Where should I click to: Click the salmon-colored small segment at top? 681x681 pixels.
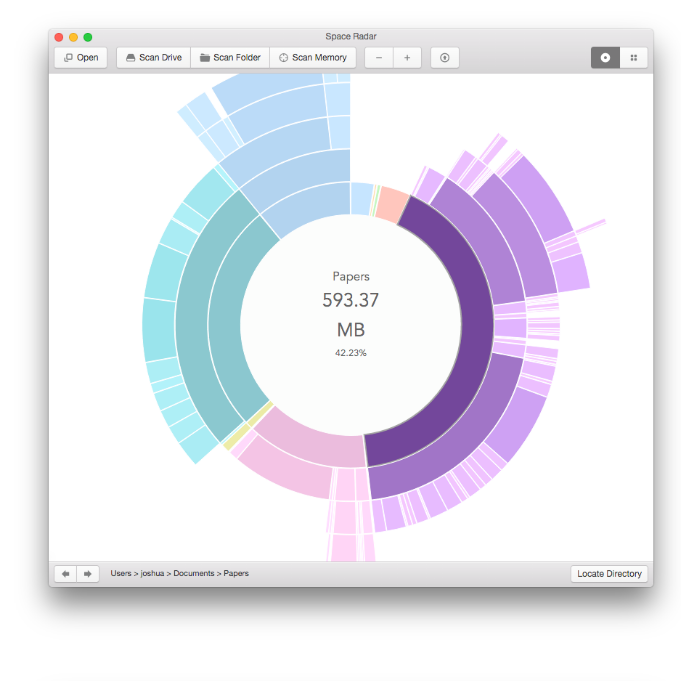click(x=390, y=198)
